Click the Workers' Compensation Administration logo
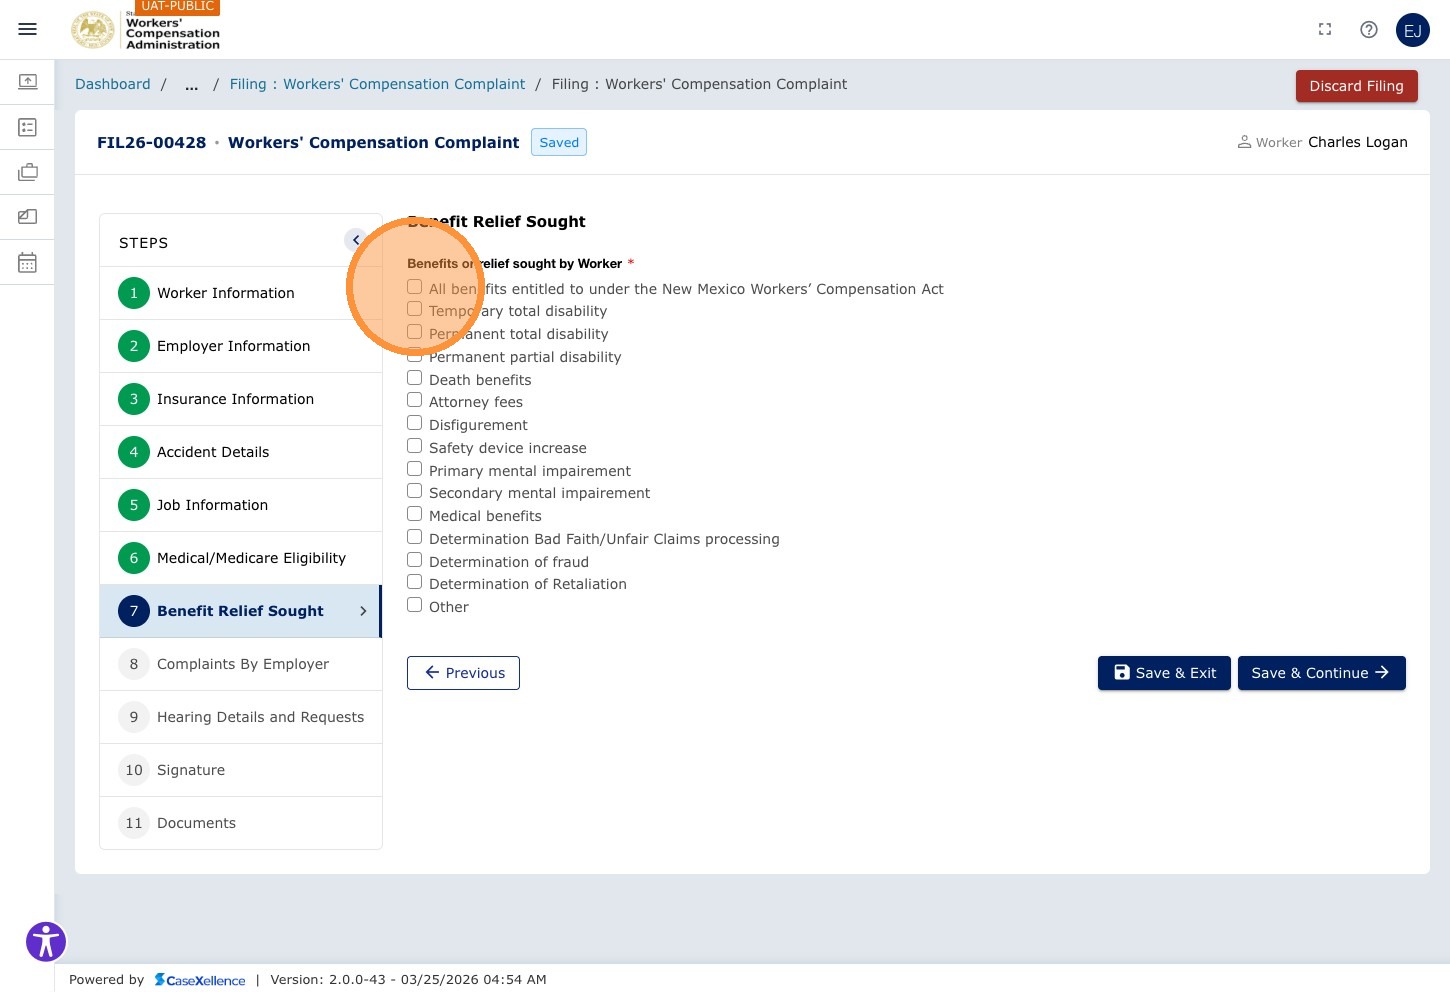Viewport: 1450px width, 992px height. (x=146, y=29)
